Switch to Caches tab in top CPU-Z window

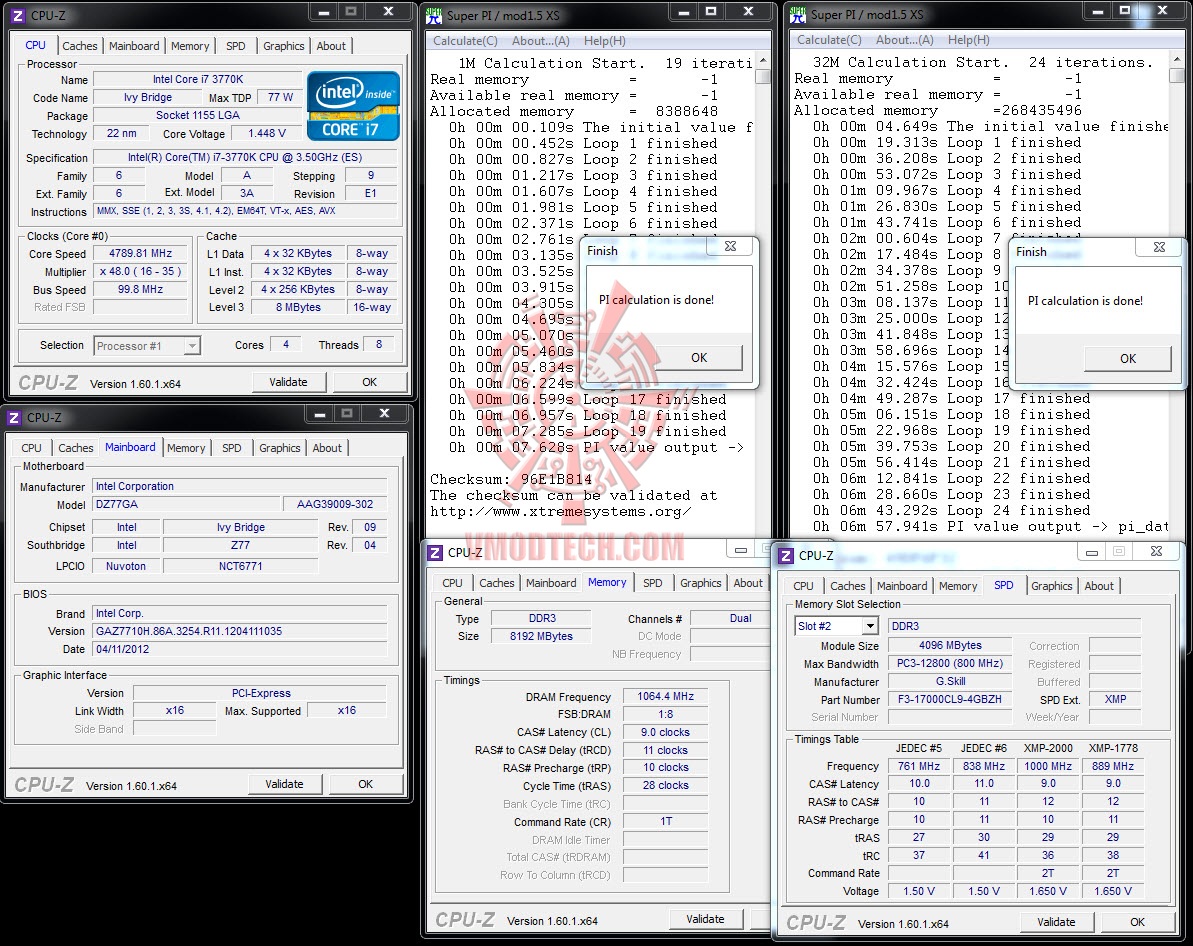click(80, 46)
